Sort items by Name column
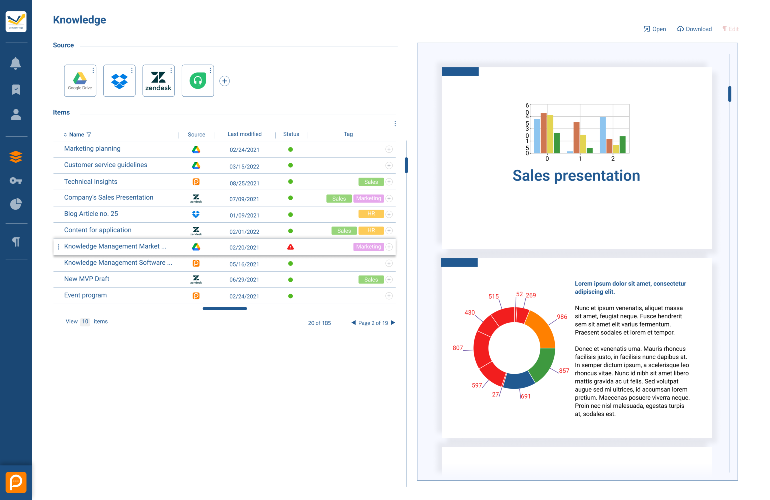The width and height of the screenshot is (770, 500). (x=77, y=134)
